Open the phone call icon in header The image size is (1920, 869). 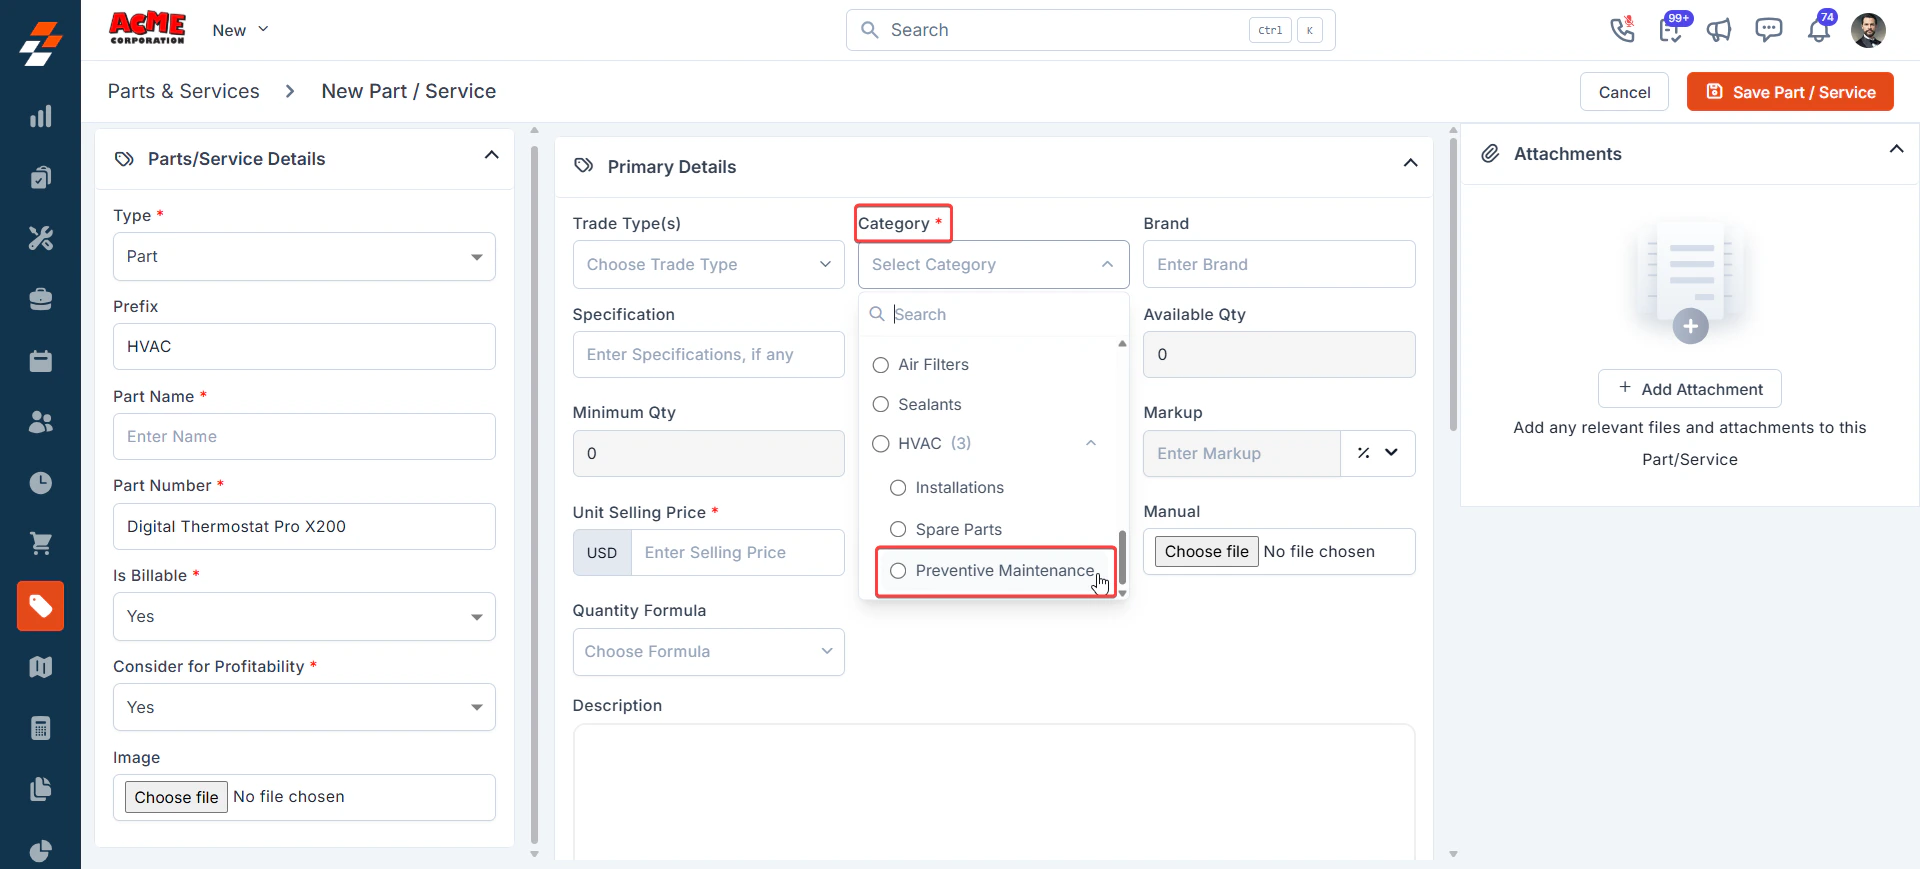click(x=1622, y=30)
